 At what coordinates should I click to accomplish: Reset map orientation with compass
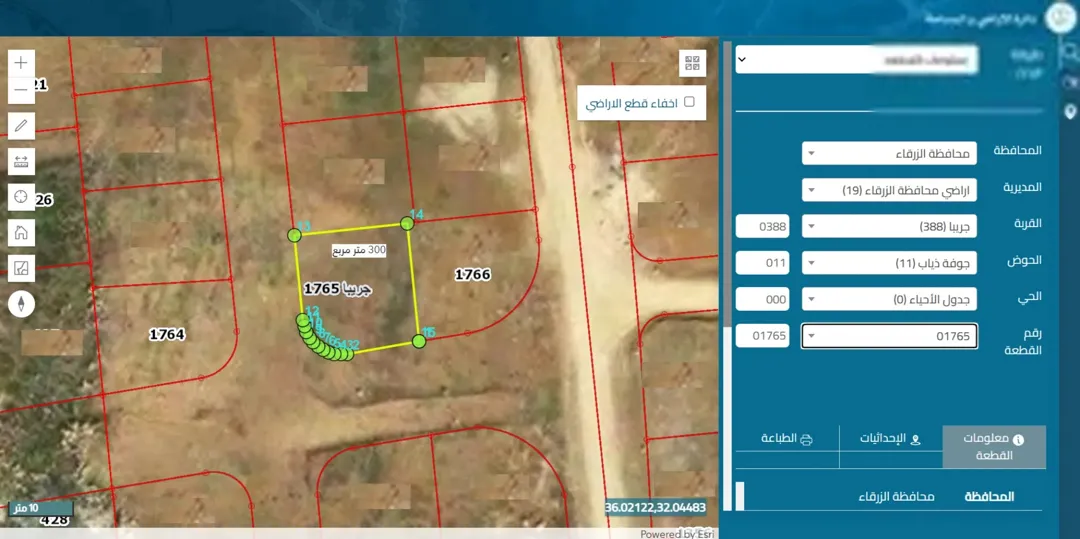(21, 304)
